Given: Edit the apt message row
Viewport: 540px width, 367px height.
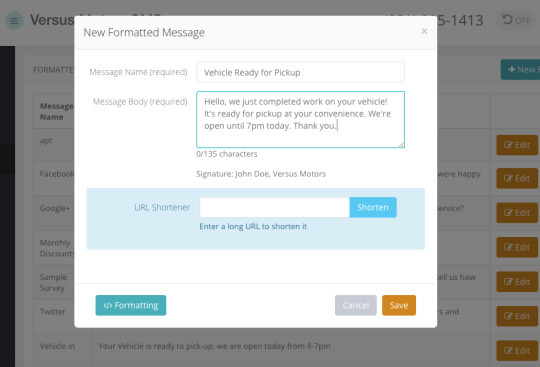Looking at the screenshot, I should pos(517,145).
